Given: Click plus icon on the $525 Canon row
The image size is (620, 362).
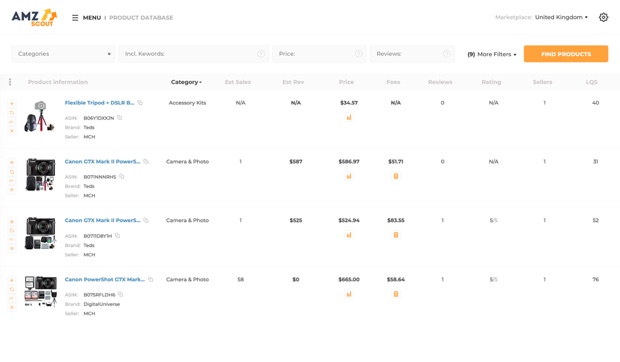Looking at the screenshot, I should 12,221.
